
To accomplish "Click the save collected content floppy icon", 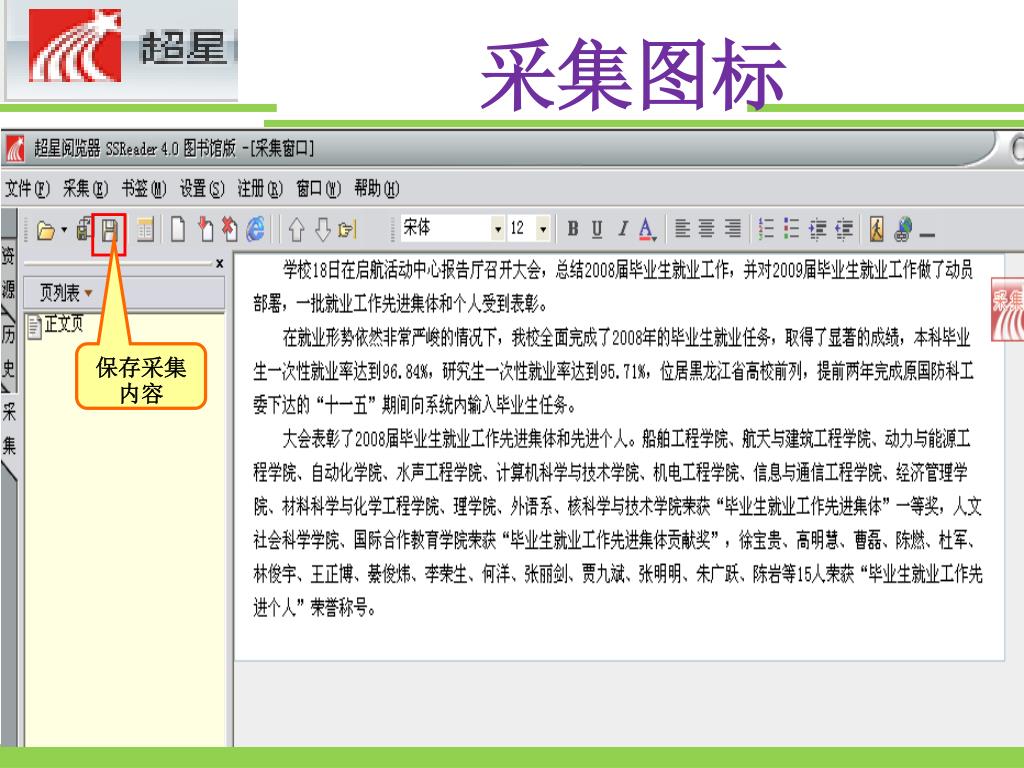I will pos(109,229).
